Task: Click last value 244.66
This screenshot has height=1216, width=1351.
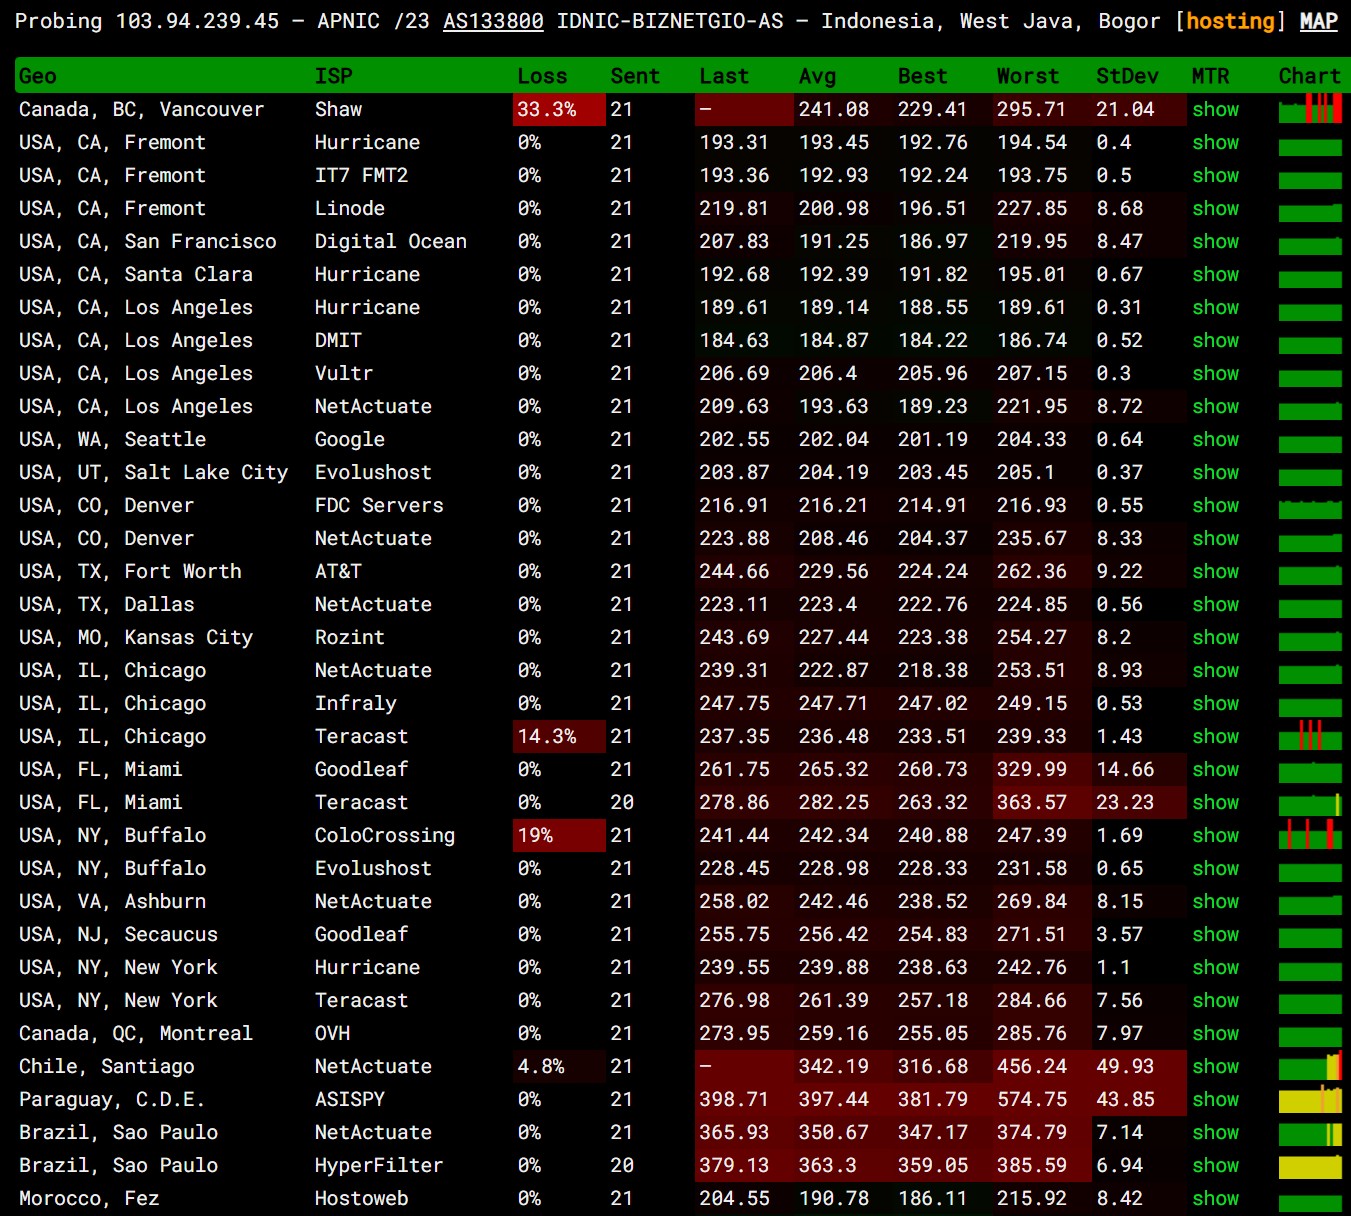Action: pyautogui.click(x=735, y=571)
